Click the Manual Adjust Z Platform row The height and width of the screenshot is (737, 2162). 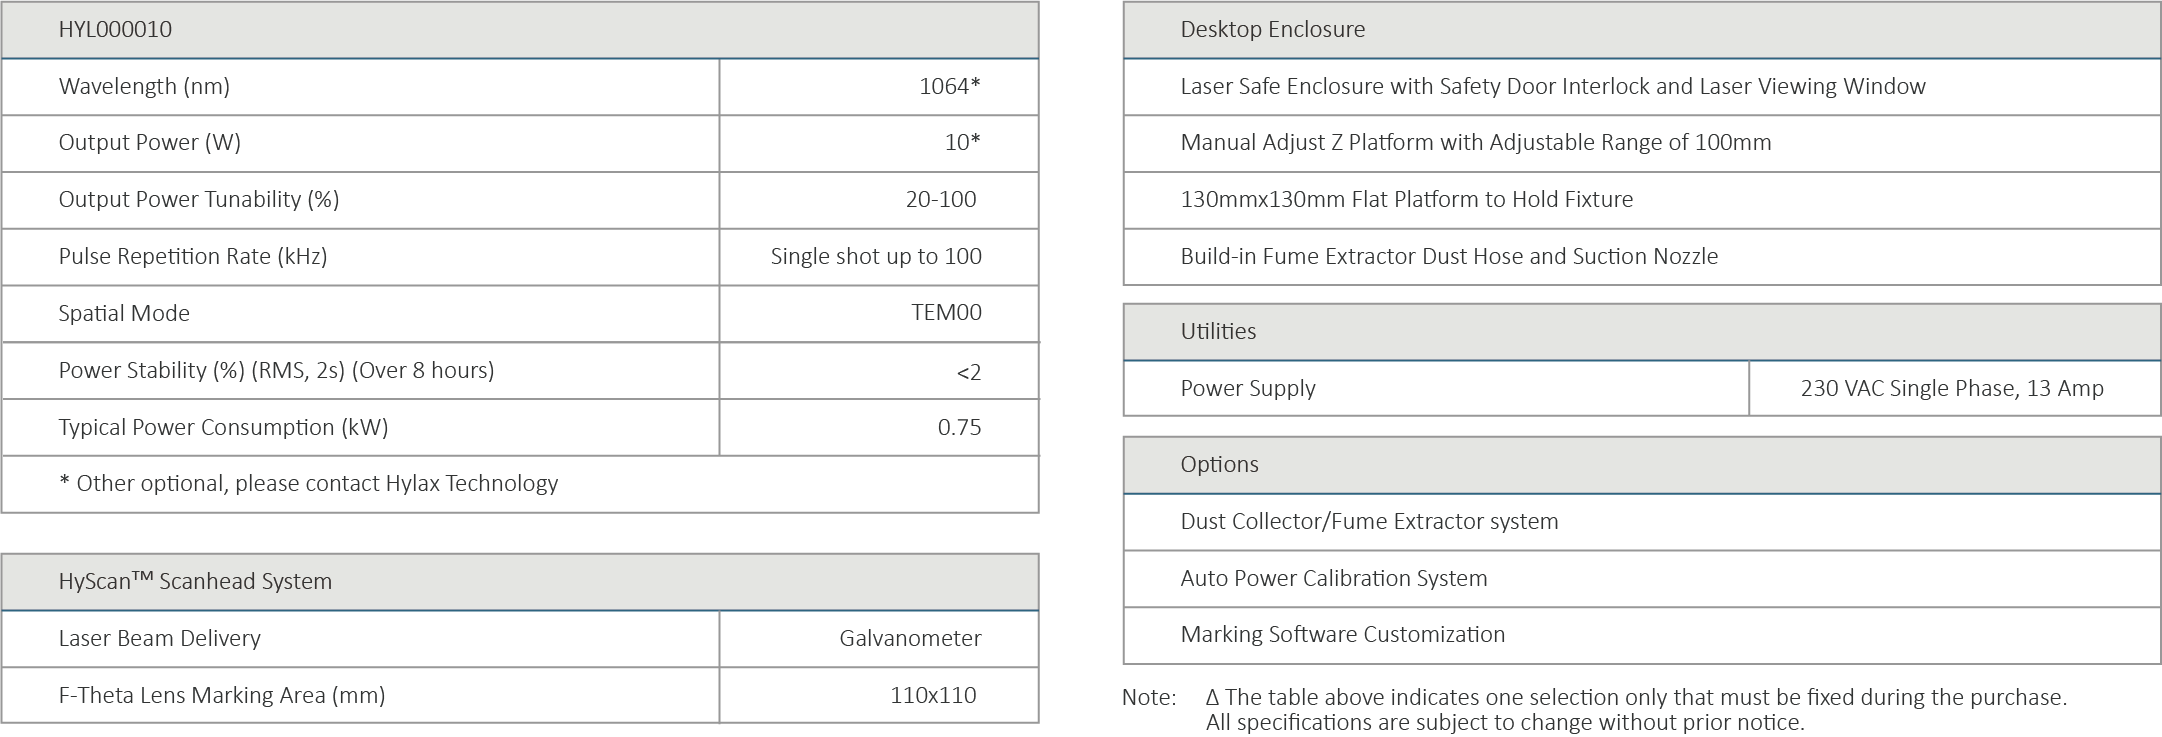1475,142
